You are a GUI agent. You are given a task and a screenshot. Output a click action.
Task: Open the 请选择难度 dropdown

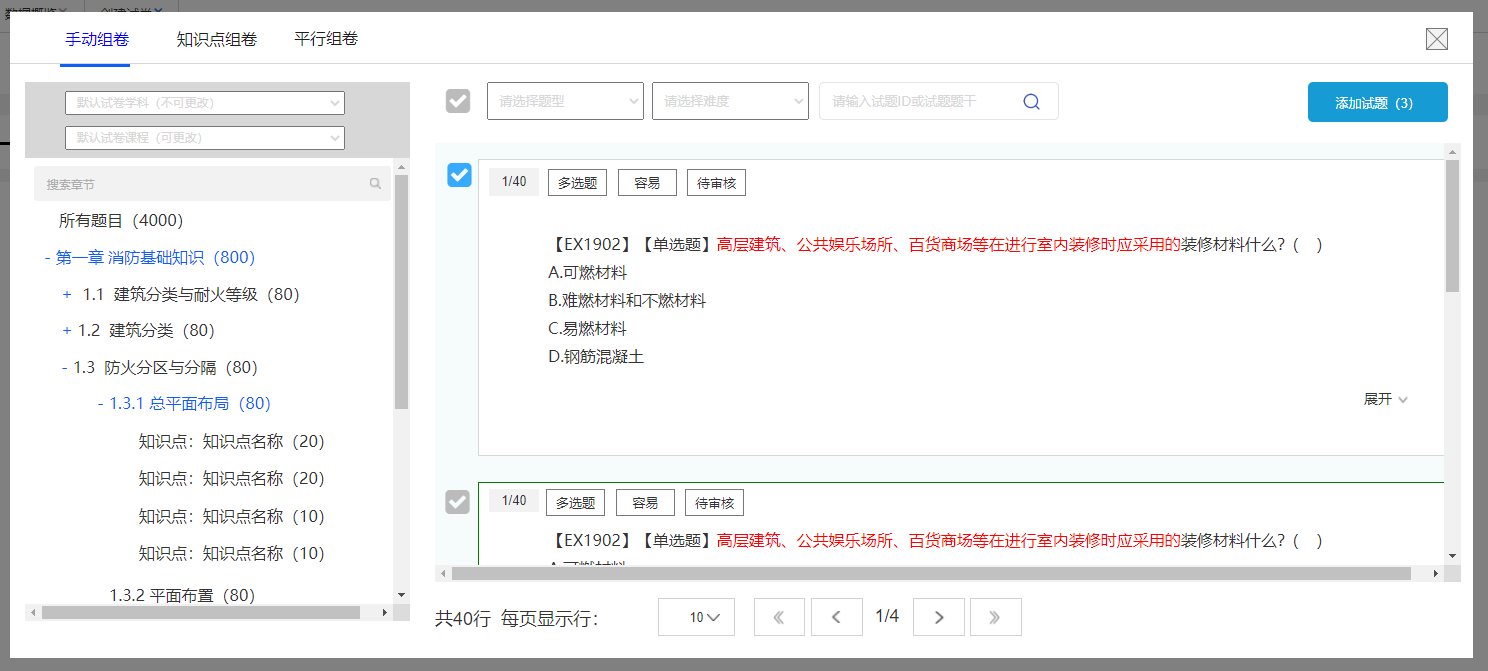pyautogui.click(x=730, y=101)
